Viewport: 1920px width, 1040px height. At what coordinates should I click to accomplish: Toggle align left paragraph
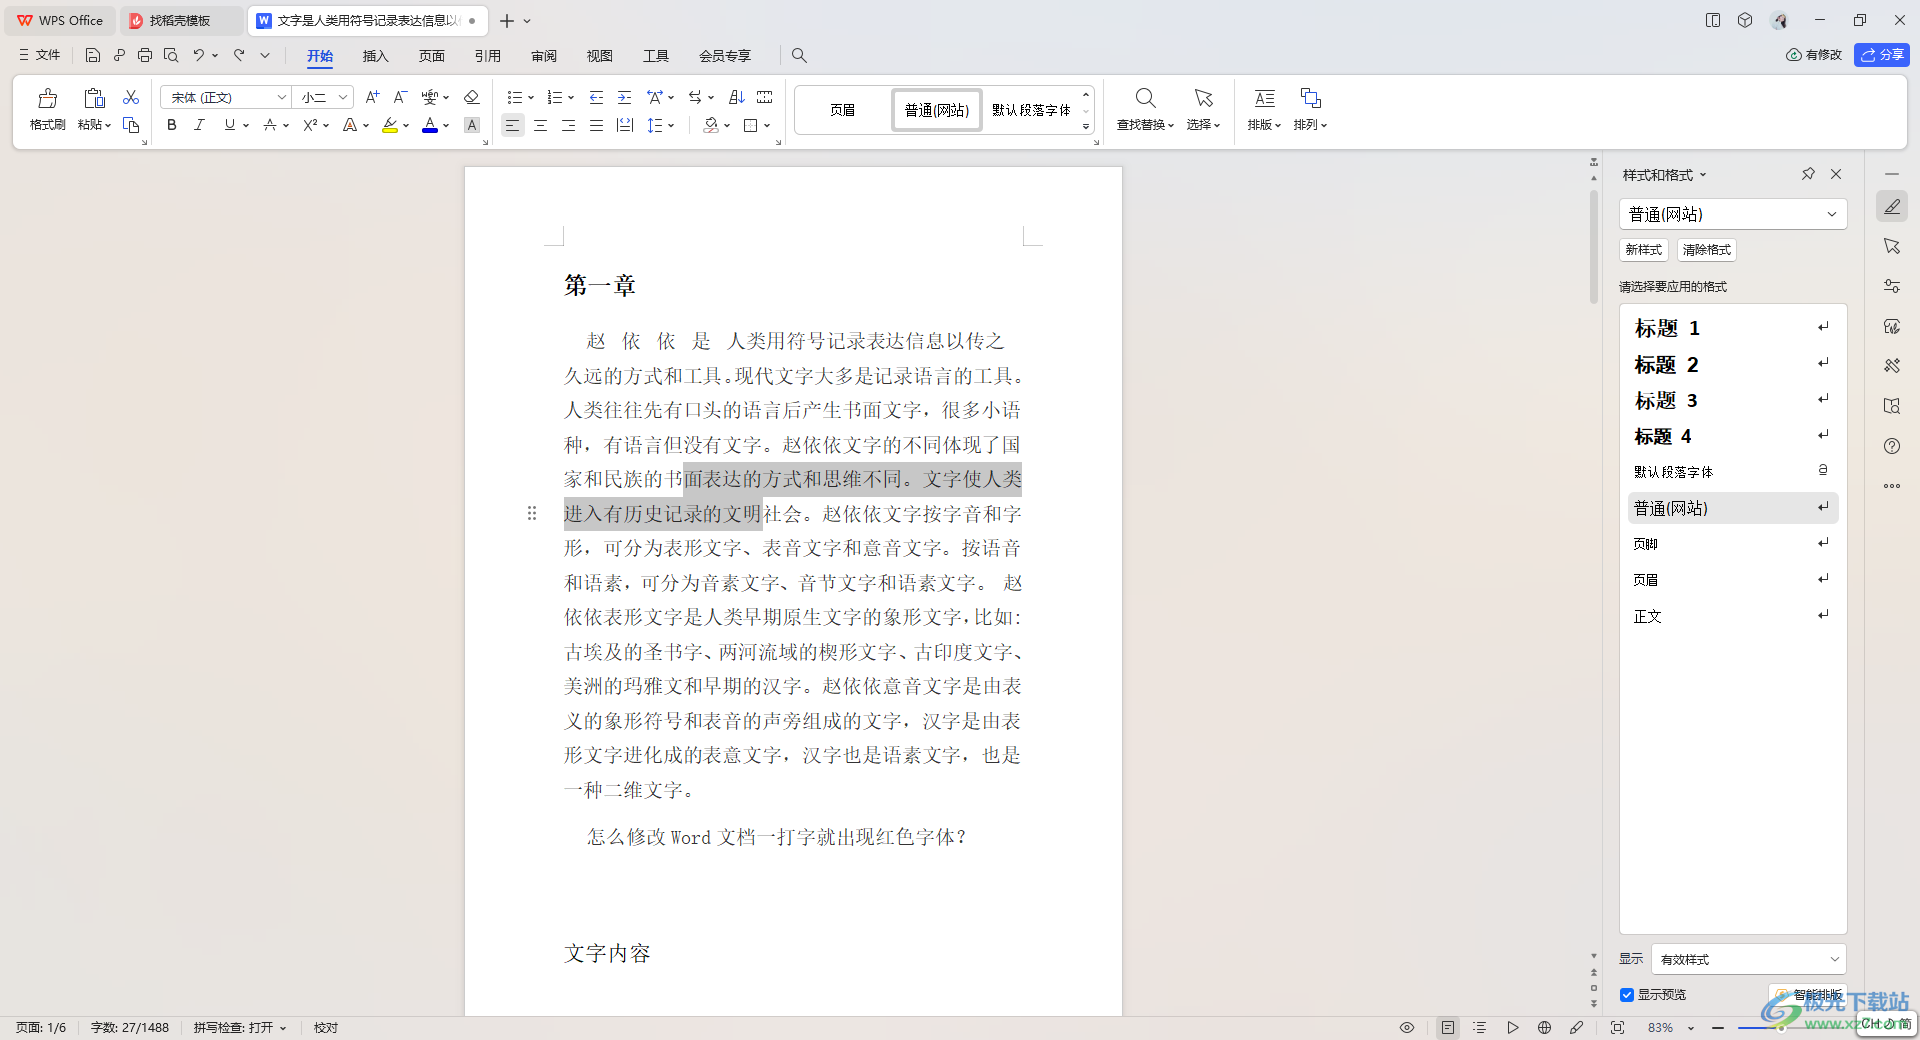pyautogui.click(x=512, y=125)
